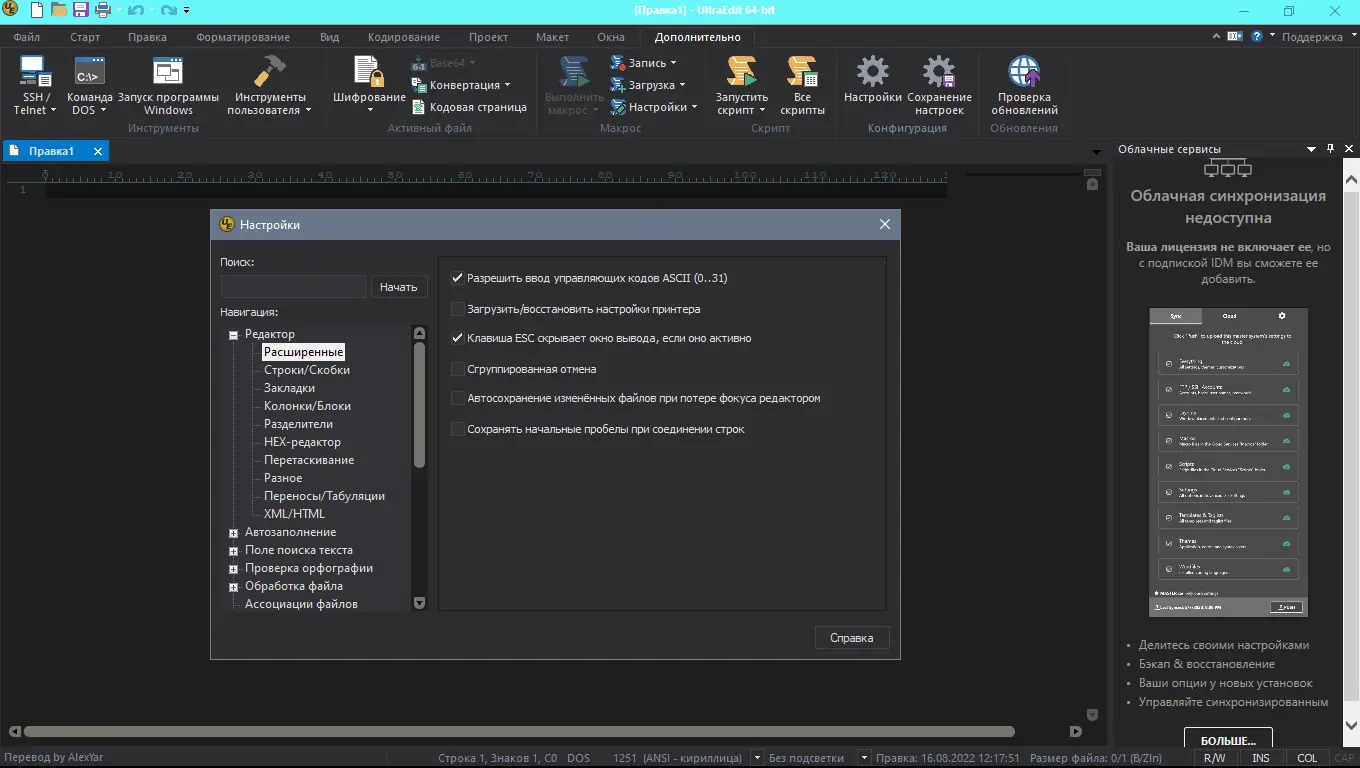
Task: Open the Файл menu
Action: [27, 37]
